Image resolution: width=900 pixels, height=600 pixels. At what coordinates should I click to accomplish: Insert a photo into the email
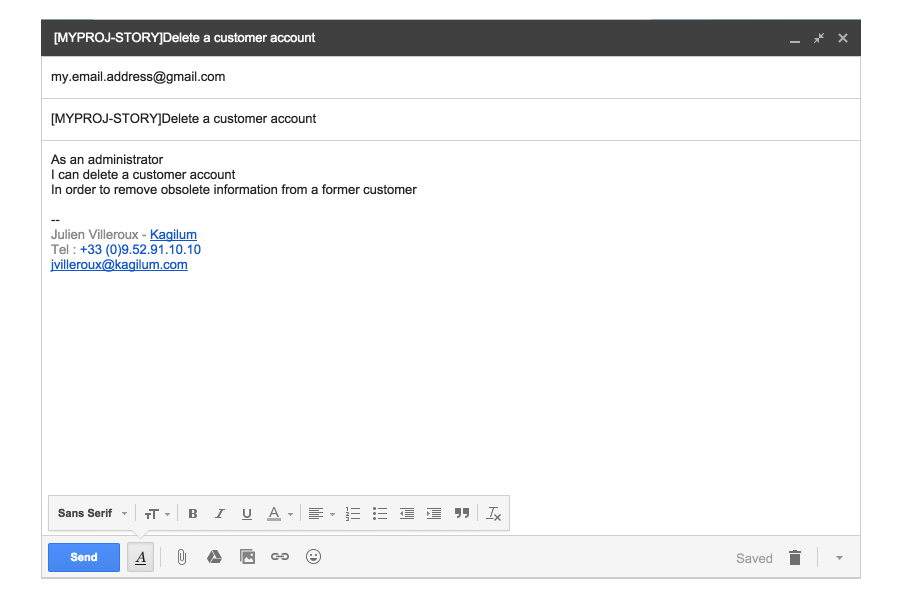click(247, 557)
